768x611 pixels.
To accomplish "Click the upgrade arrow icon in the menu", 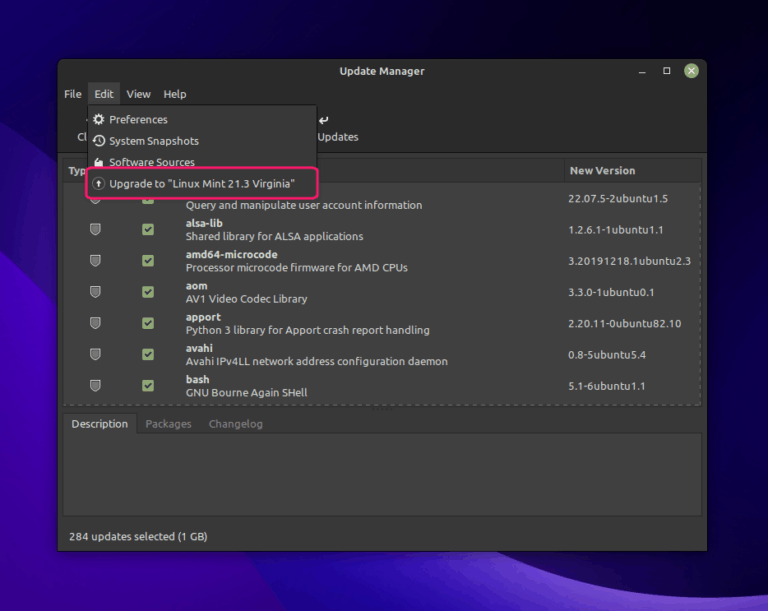I will pyautogui.click(x=98, y=184).
